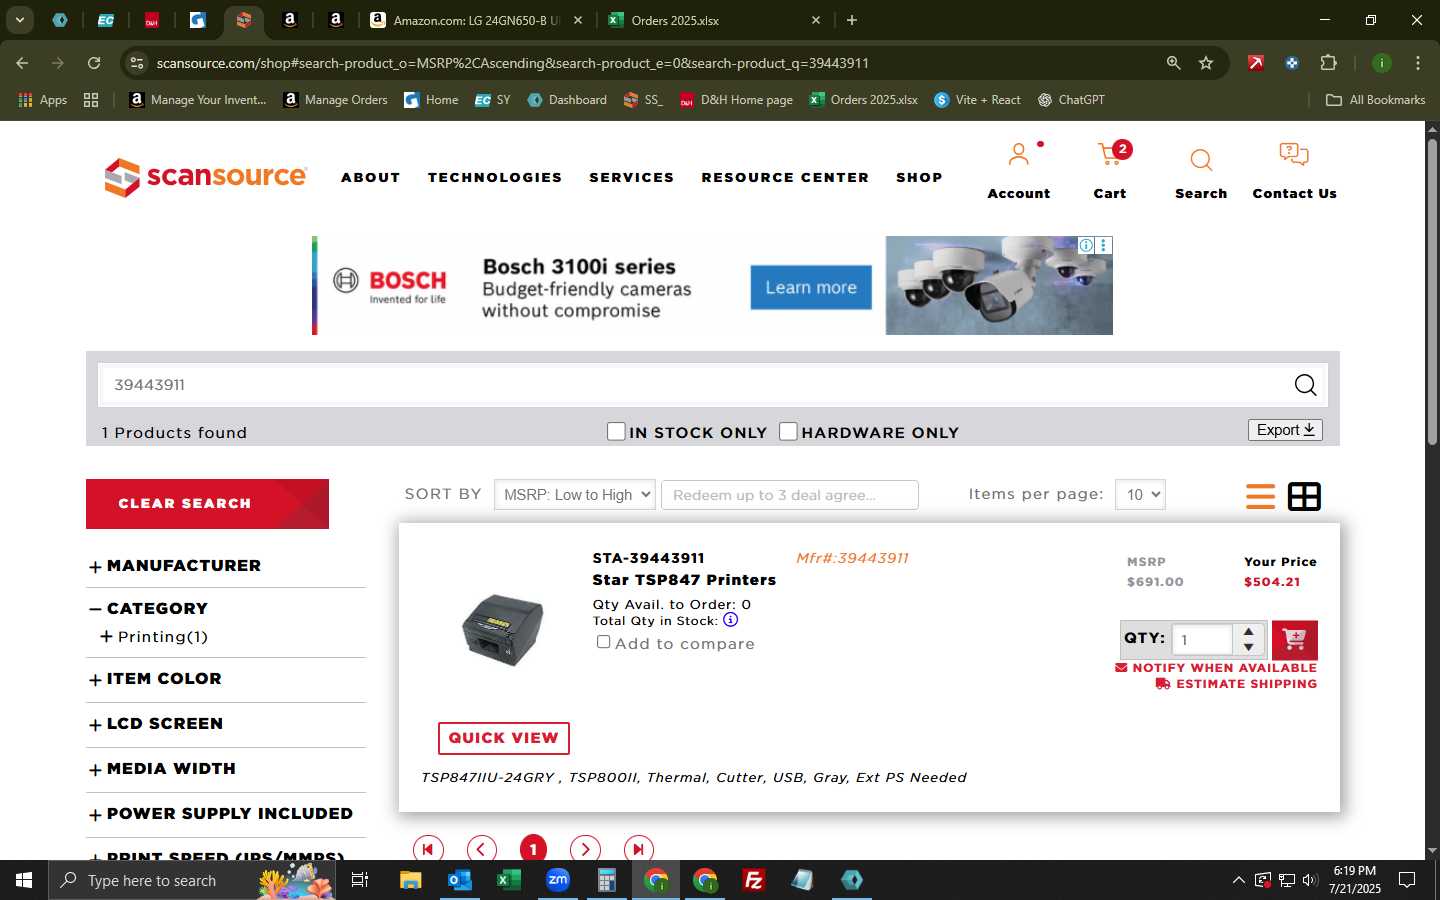Click the page scrollbar thumb

tap(1432, 290)
